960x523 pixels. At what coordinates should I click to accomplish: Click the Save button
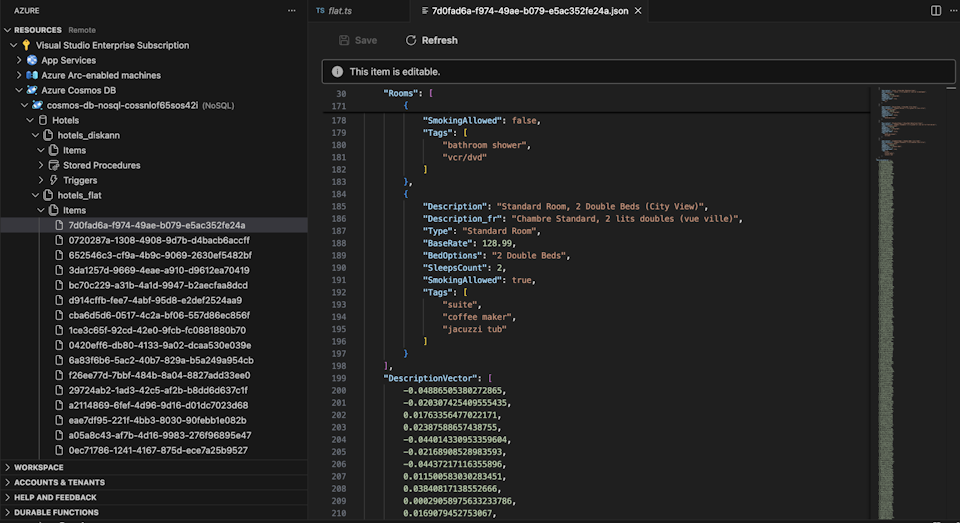click(357, 40)
